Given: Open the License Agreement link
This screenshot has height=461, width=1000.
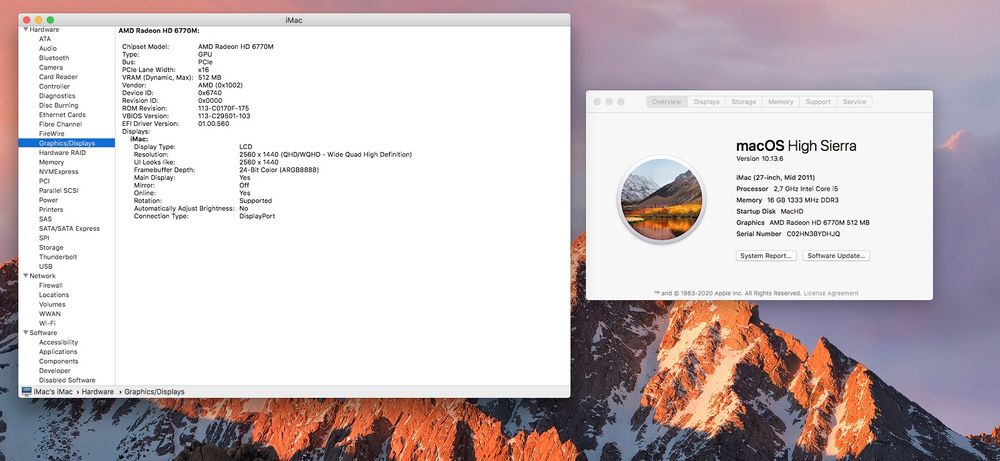Looking at the screenshot, I should coord(831,293).
